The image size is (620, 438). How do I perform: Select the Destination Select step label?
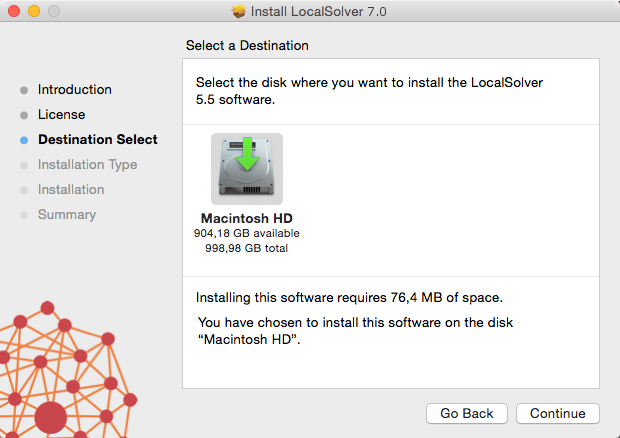click(98, 140)
